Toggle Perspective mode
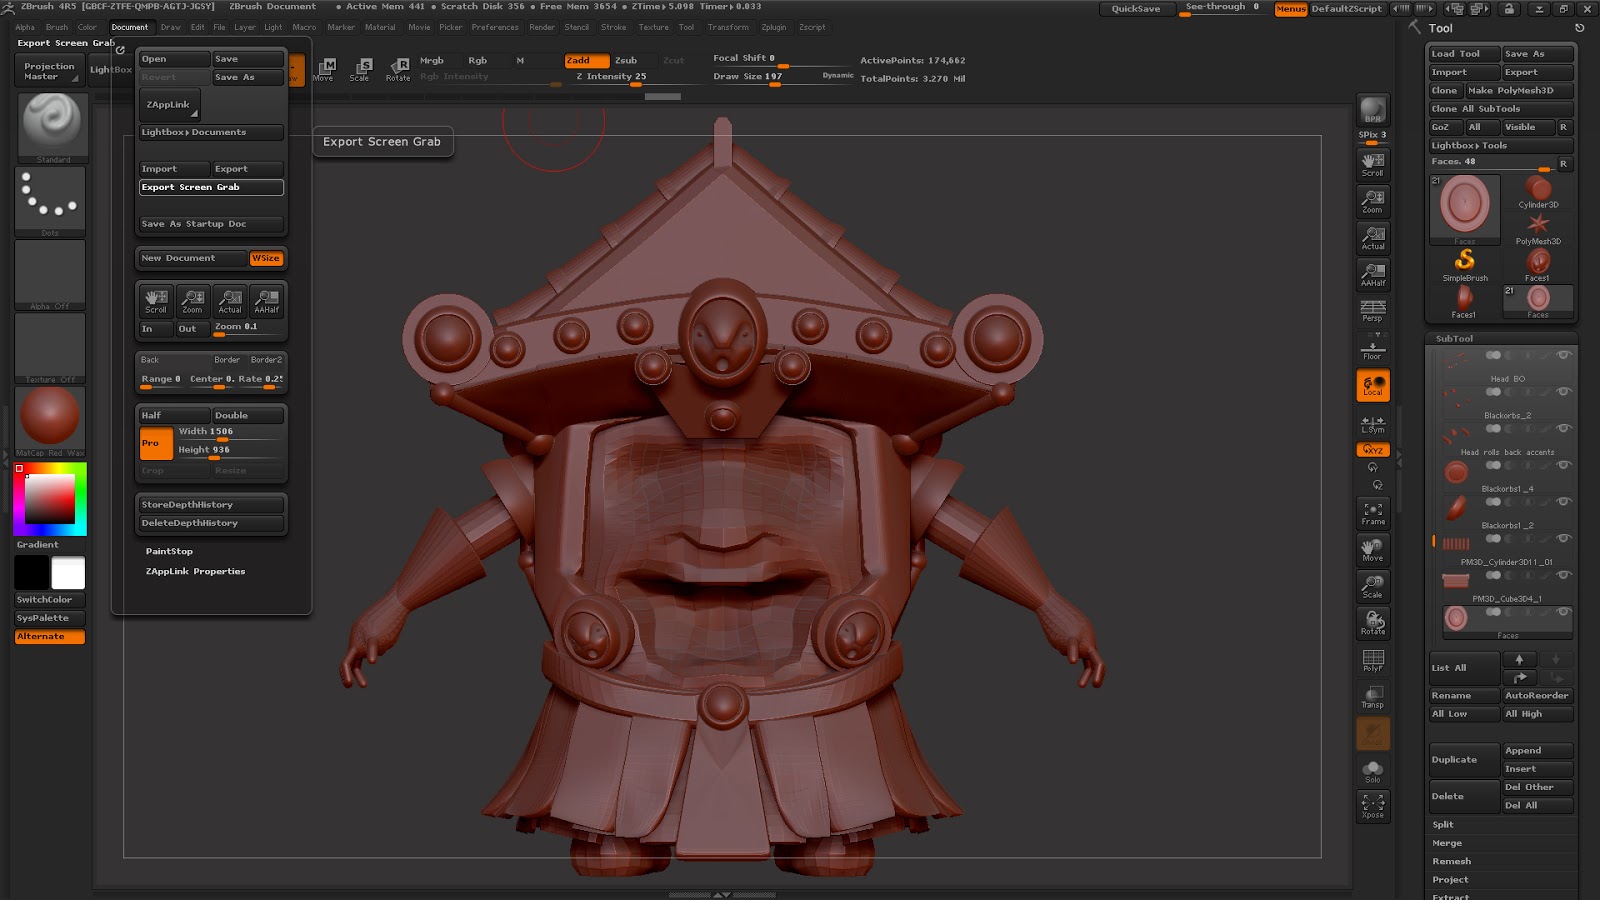Viewport: 1600px width, 900px height. 1373,311
